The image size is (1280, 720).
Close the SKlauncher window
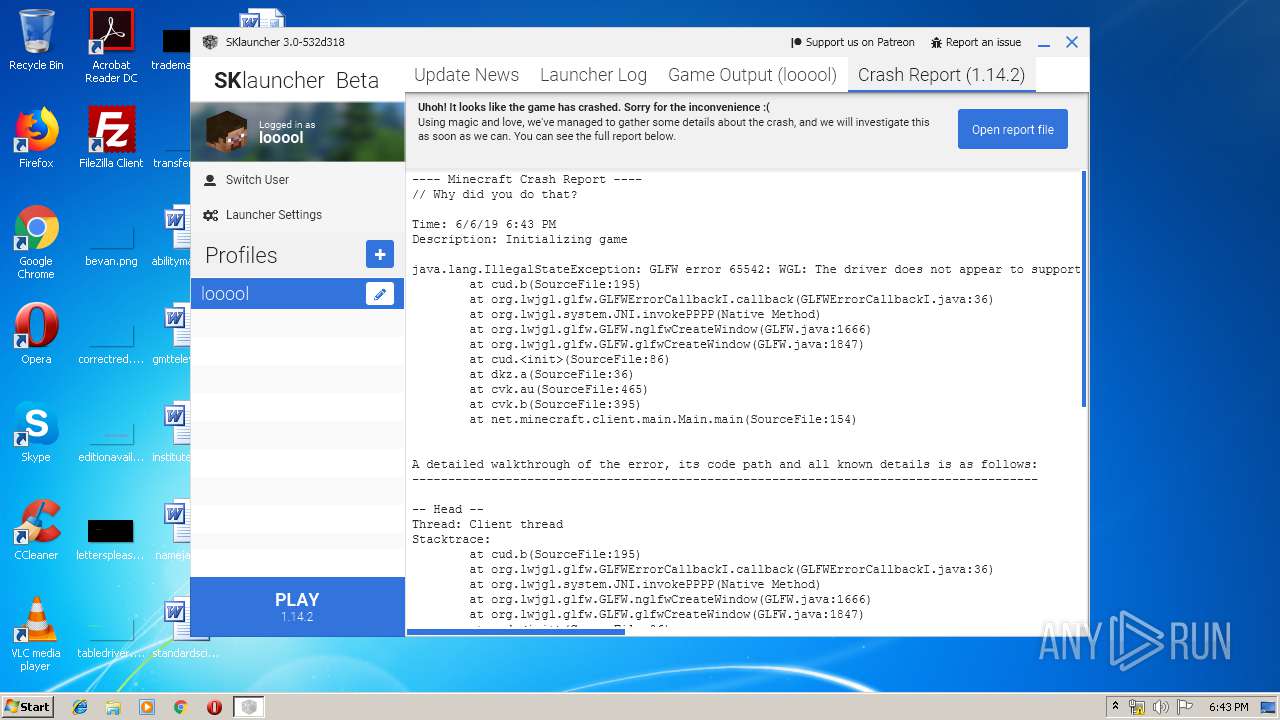[1072, 42]
